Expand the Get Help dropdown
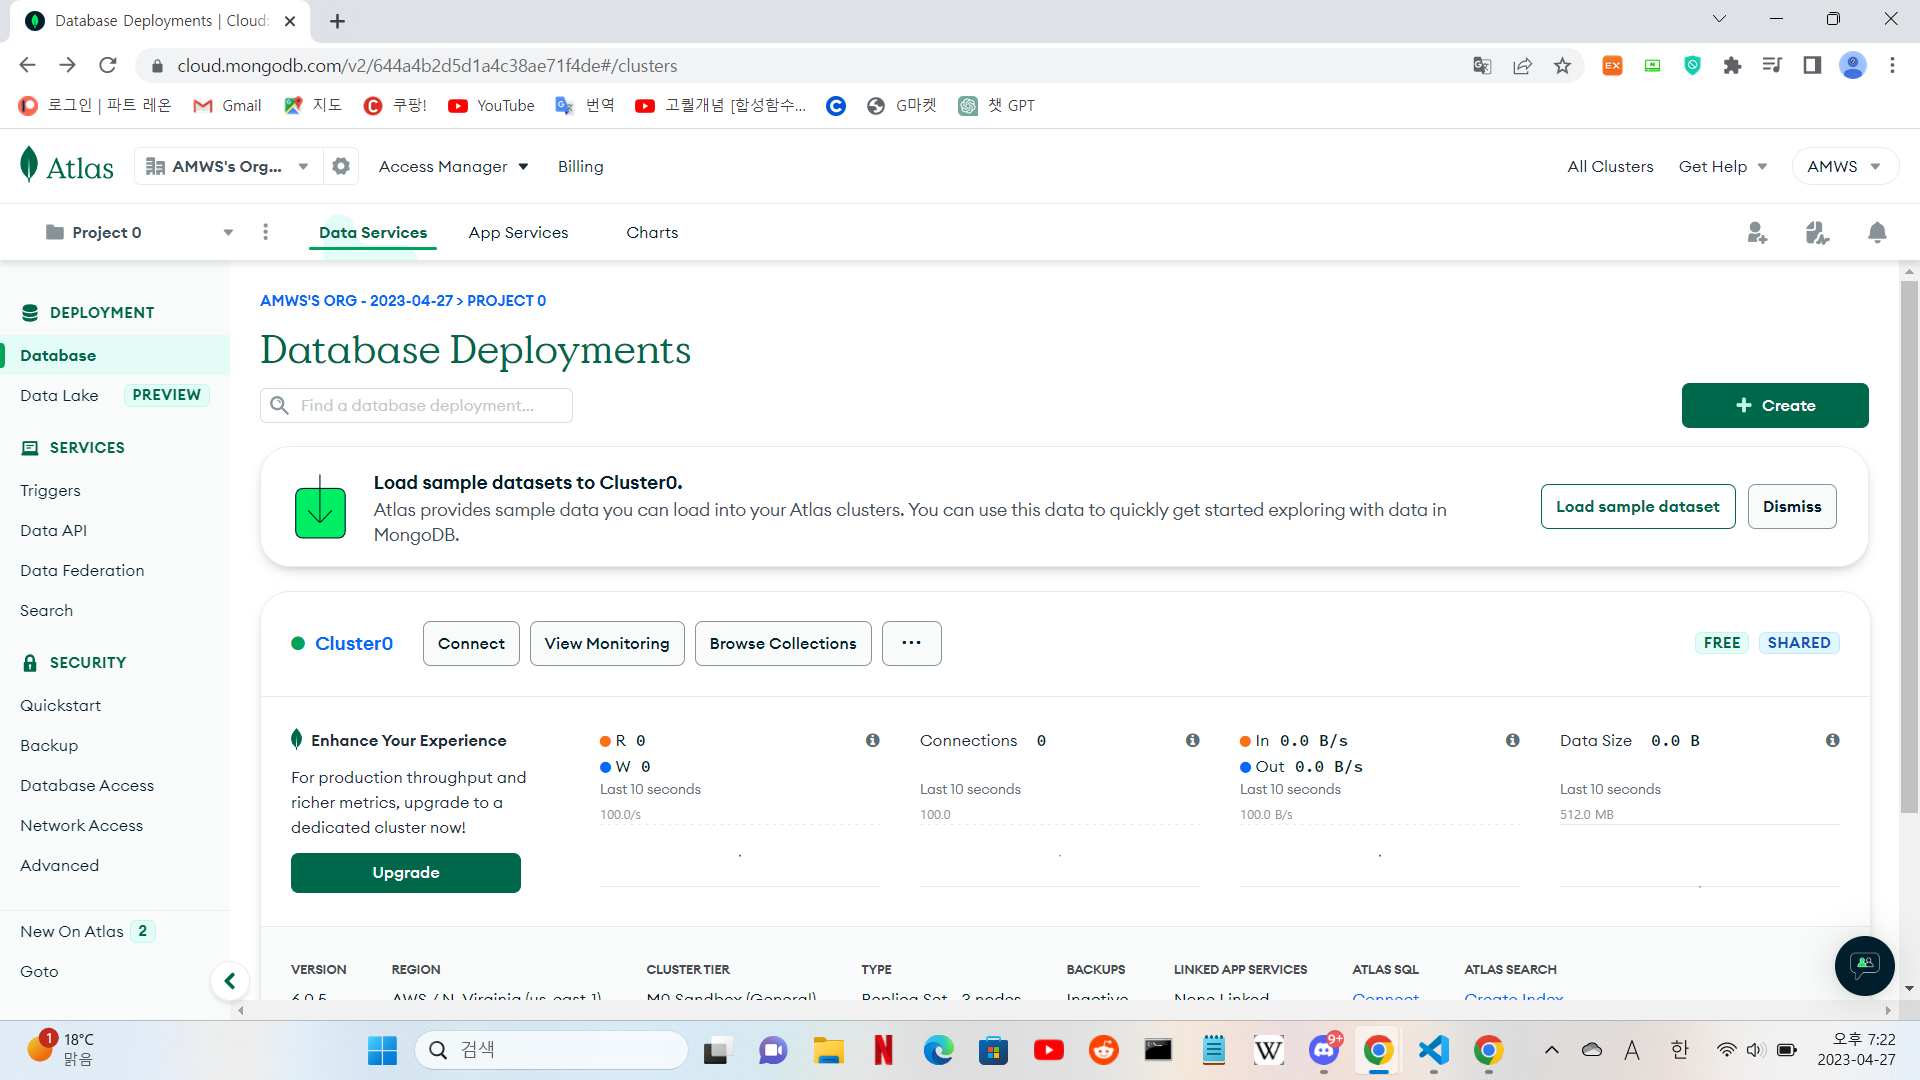Screen dimensions: 1920x1080 pyautogui.click(x=1722, y=167)
